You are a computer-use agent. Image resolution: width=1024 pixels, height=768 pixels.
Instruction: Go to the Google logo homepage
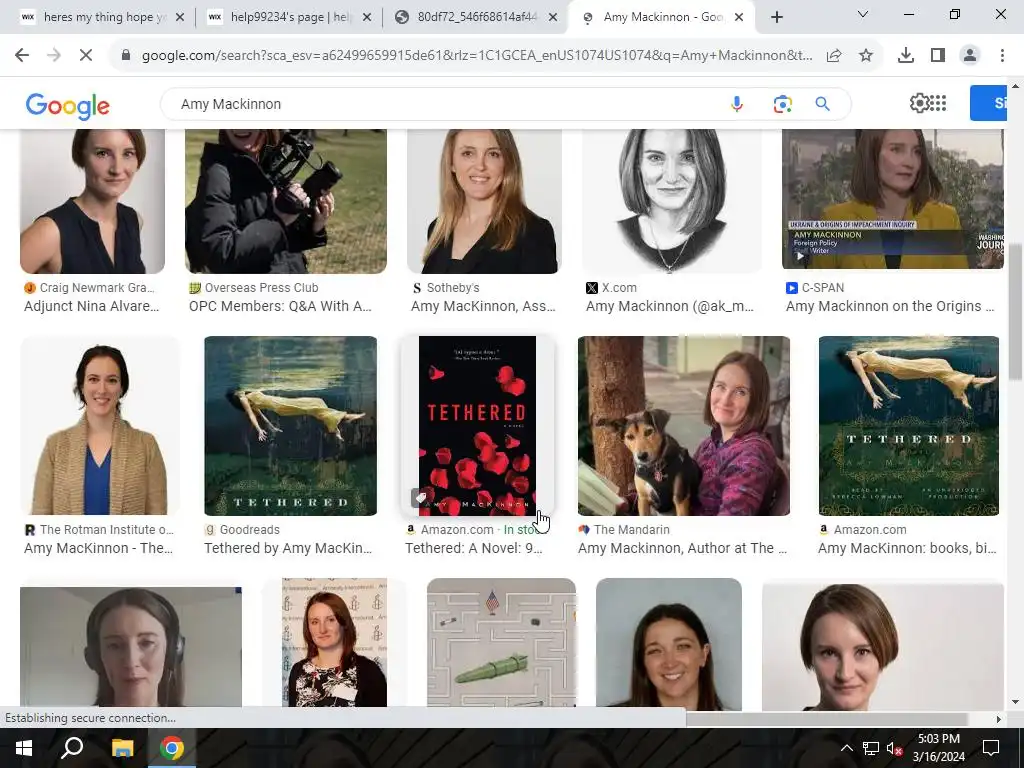(68, 106)
